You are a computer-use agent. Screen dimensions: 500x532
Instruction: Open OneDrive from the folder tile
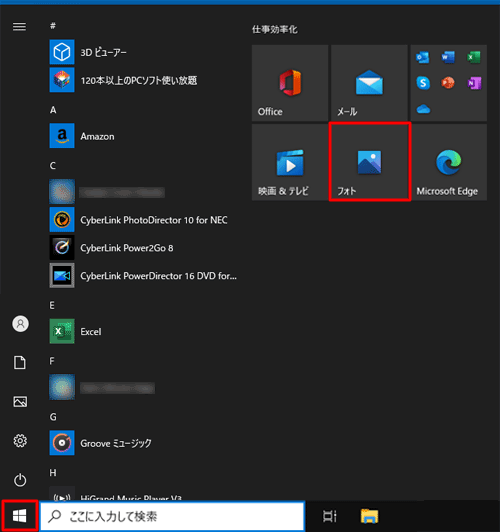click(423, 109)
